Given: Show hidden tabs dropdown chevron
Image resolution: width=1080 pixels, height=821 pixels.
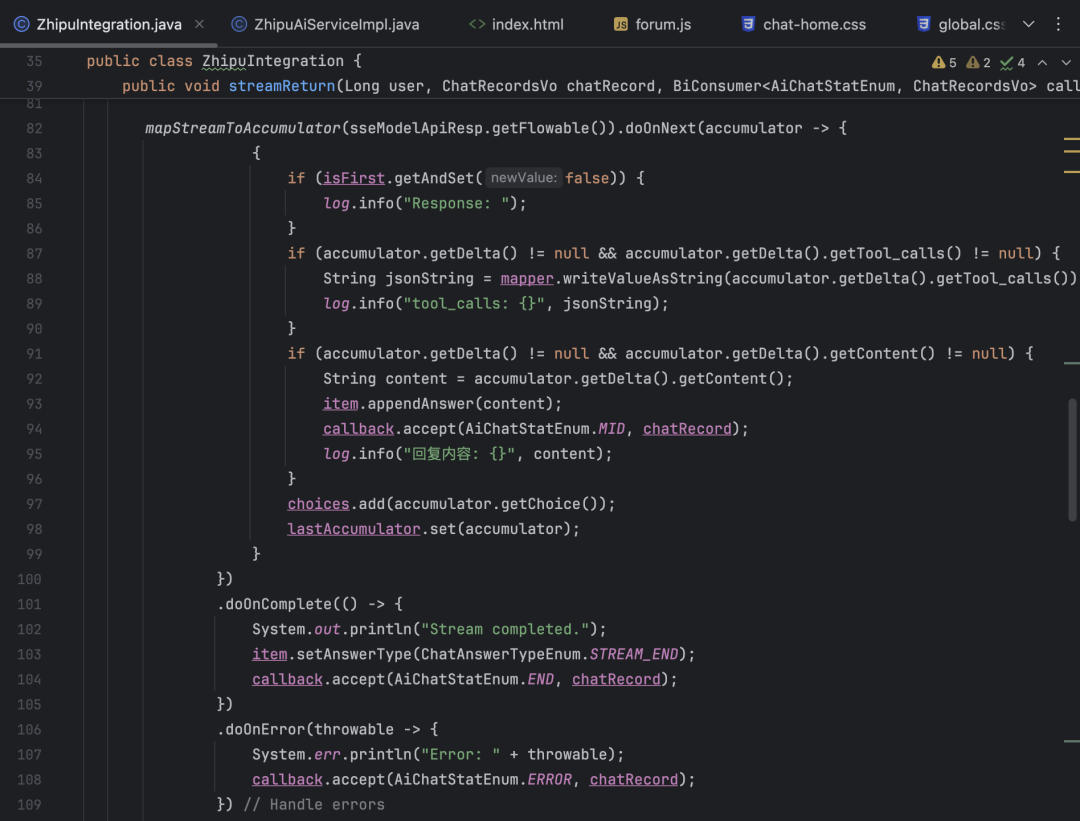Looking at the screenshot, I should 1028,24.
